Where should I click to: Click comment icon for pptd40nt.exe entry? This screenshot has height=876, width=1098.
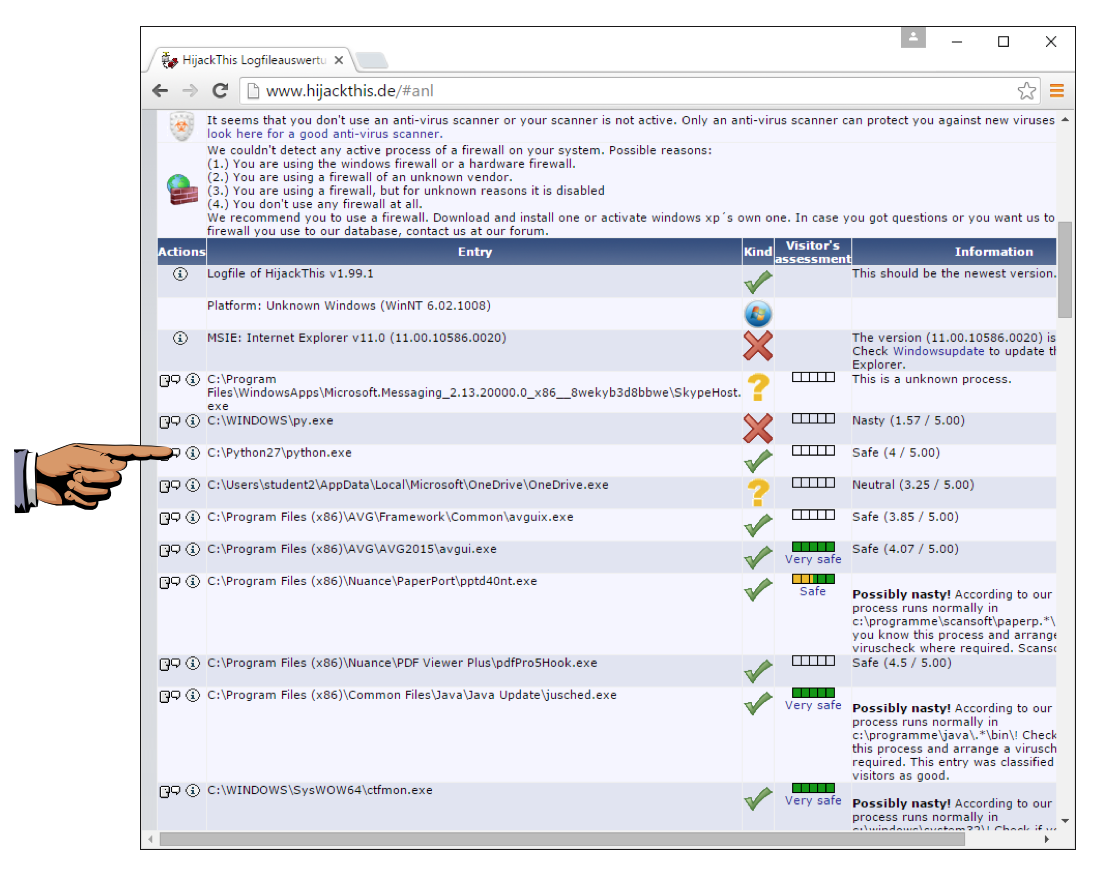(x=169, y=583)
